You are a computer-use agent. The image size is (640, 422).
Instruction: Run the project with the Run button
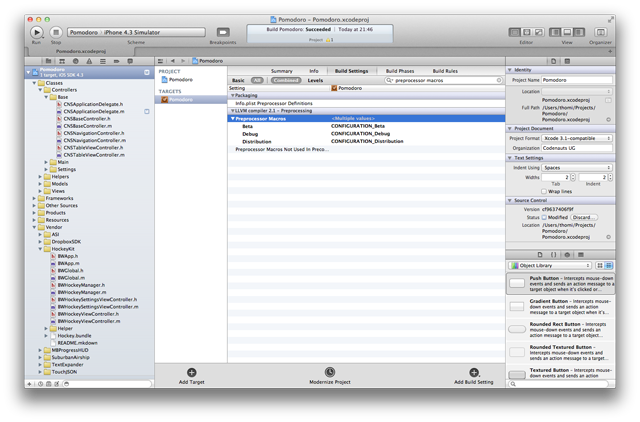[x=36, y=32]
